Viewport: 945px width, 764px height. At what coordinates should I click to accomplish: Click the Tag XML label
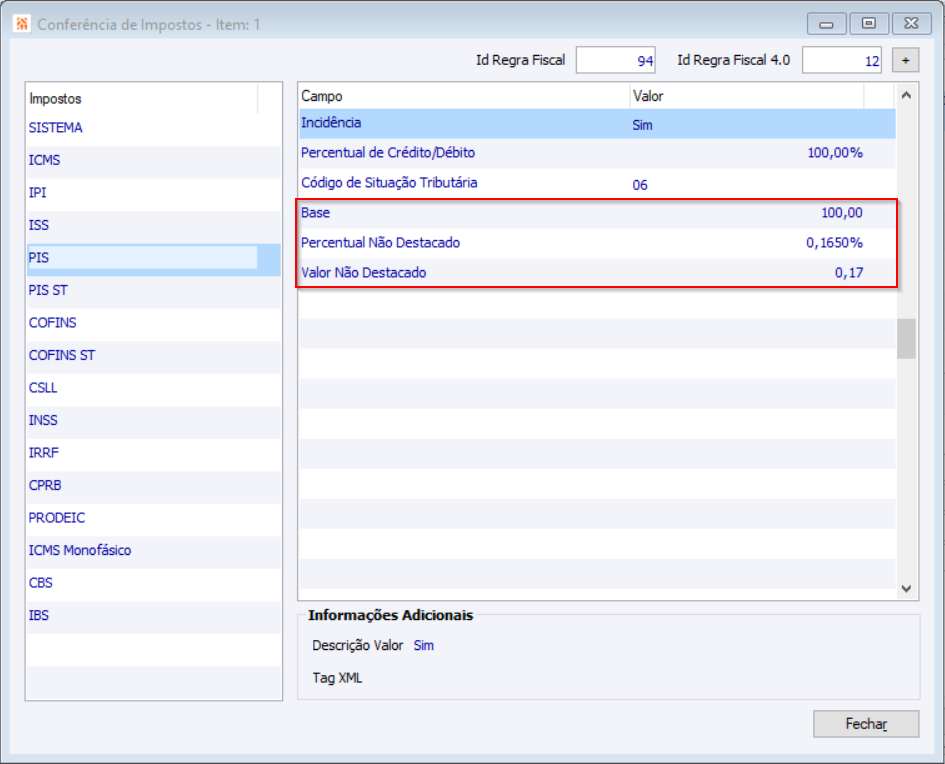(x=337, y=678)
